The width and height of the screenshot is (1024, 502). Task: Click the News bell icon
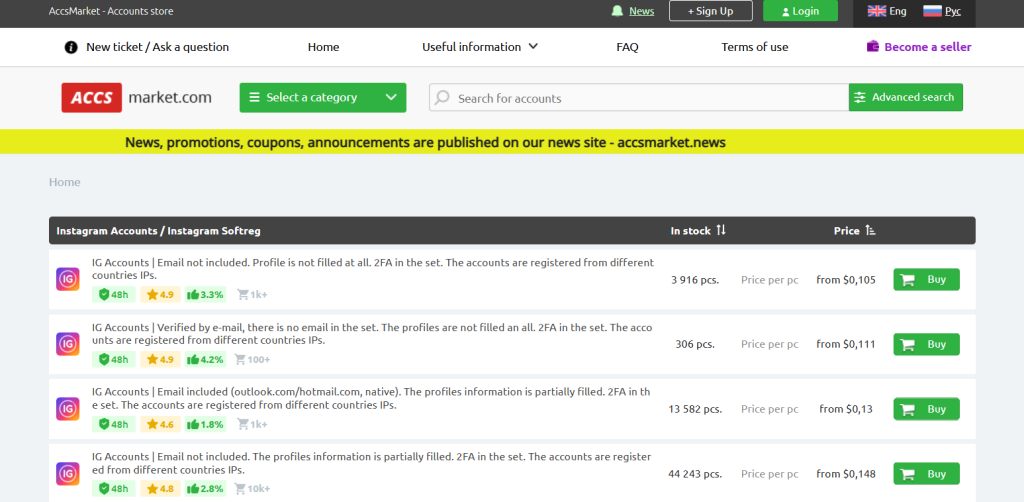tap(617, 11)
